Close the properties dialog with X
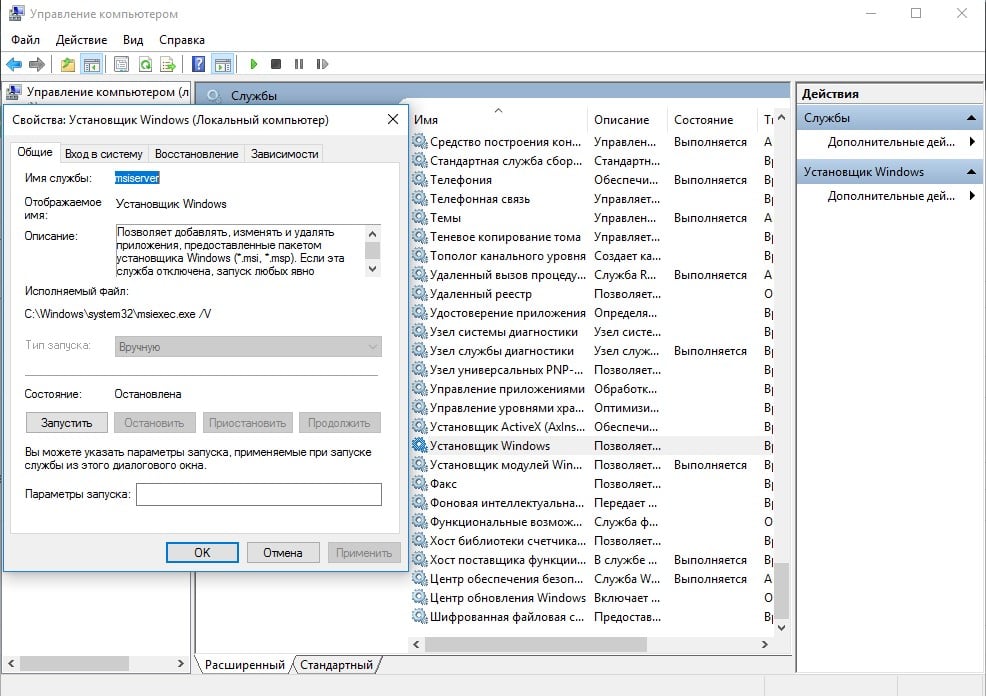 tap(393, 119)
